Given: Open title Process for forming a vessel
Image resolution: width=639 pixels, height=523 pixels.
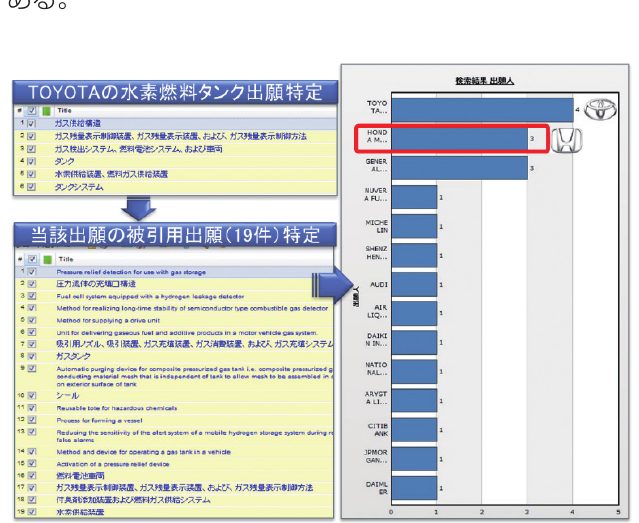Looking at the screenshot, I should pos(99,420).
